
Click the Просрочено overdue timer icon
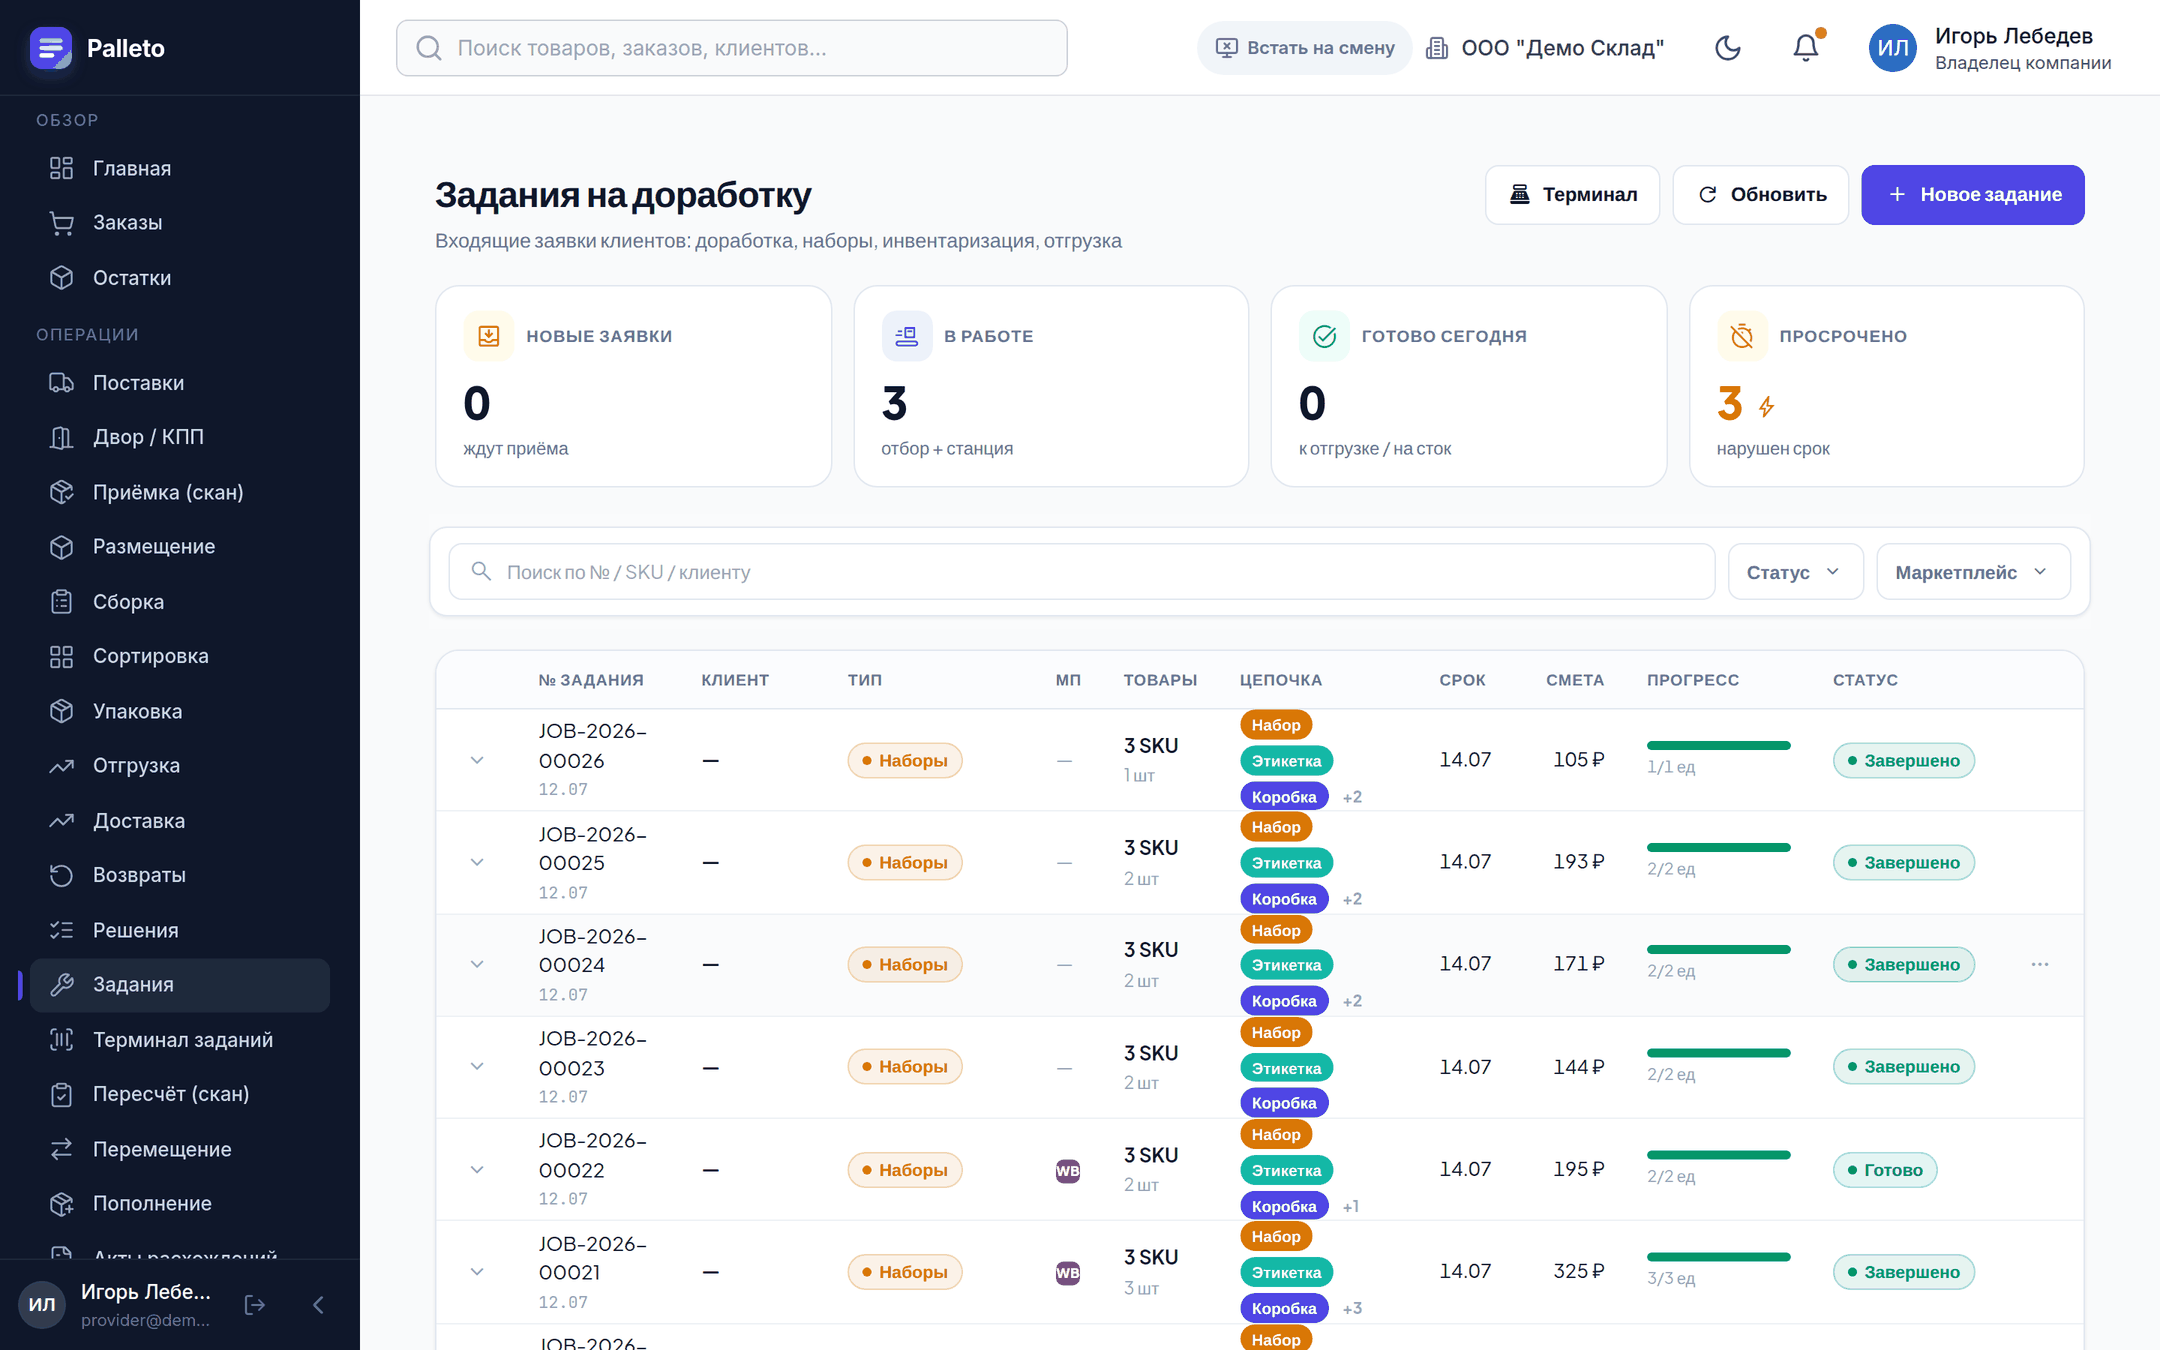[1742, 336]
